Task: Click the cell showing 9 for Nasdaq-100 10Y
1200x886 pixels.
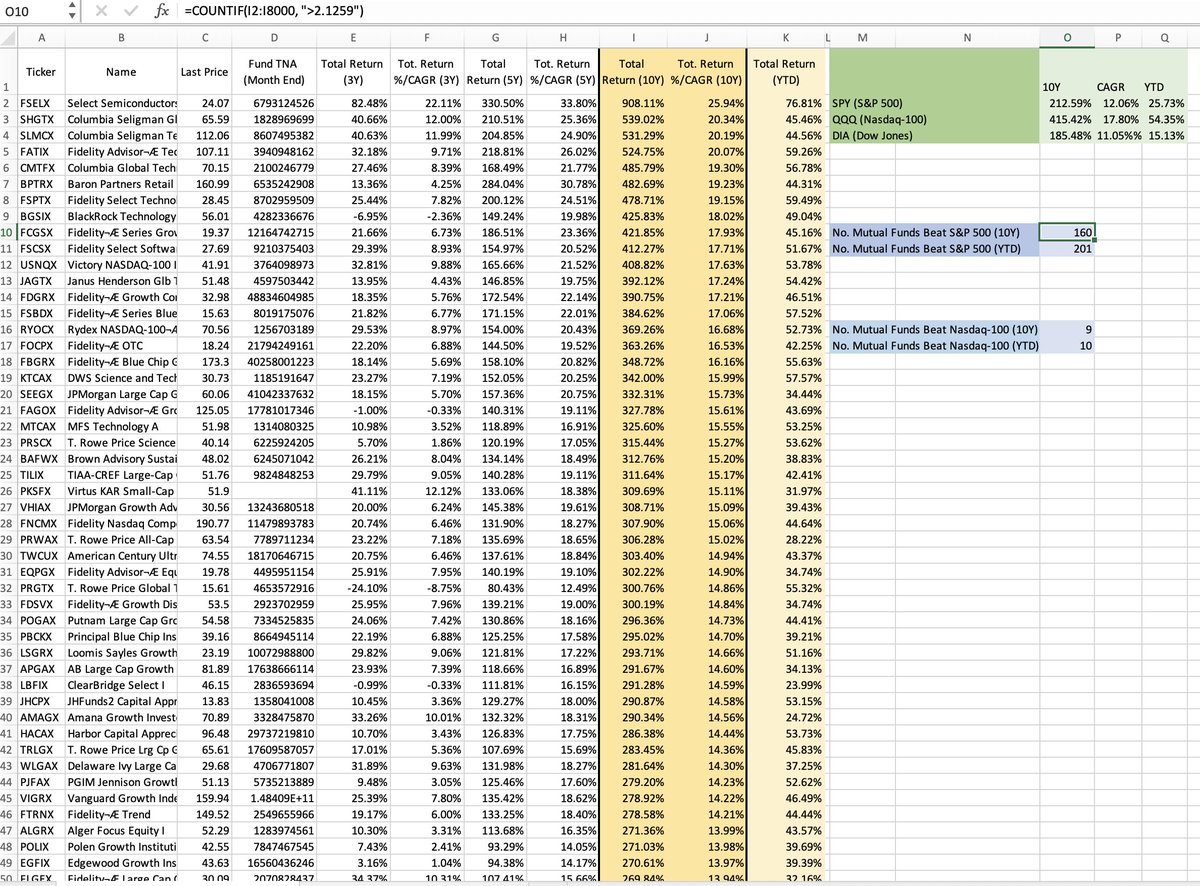Action: (x=1067, y=330)
